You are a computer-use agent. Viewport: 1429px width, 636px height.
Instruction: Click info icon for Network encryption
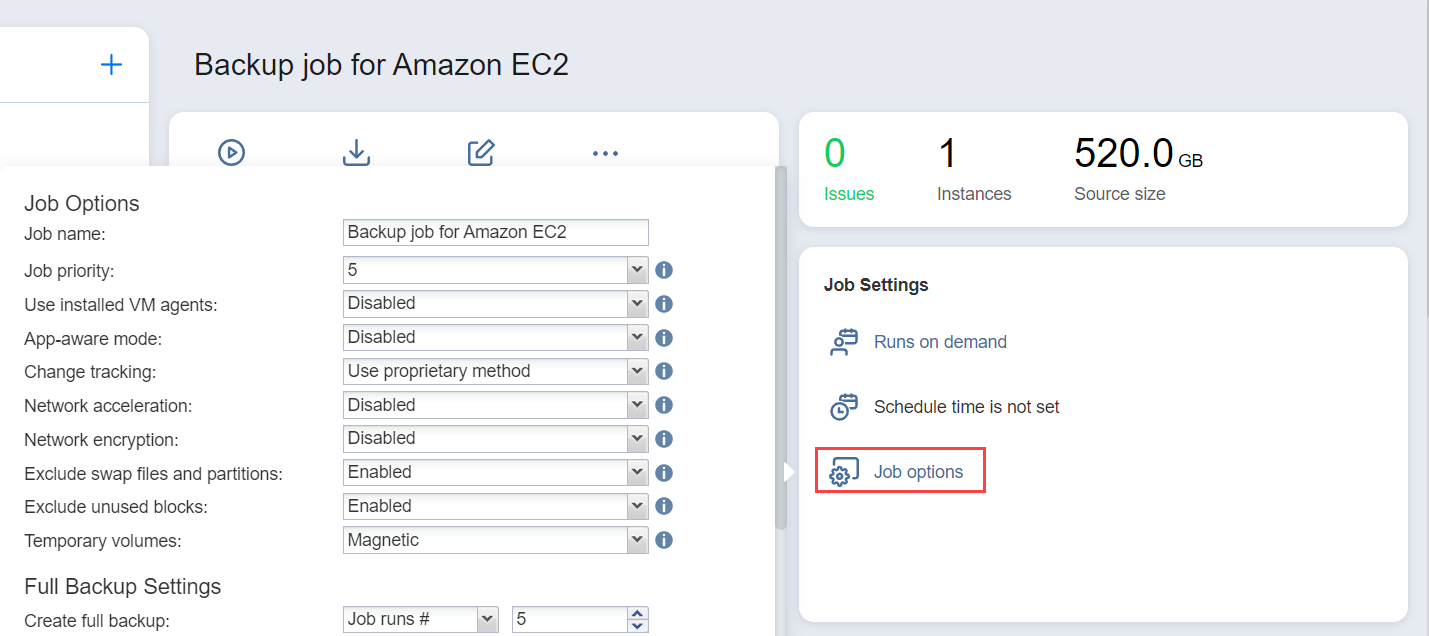663,439
